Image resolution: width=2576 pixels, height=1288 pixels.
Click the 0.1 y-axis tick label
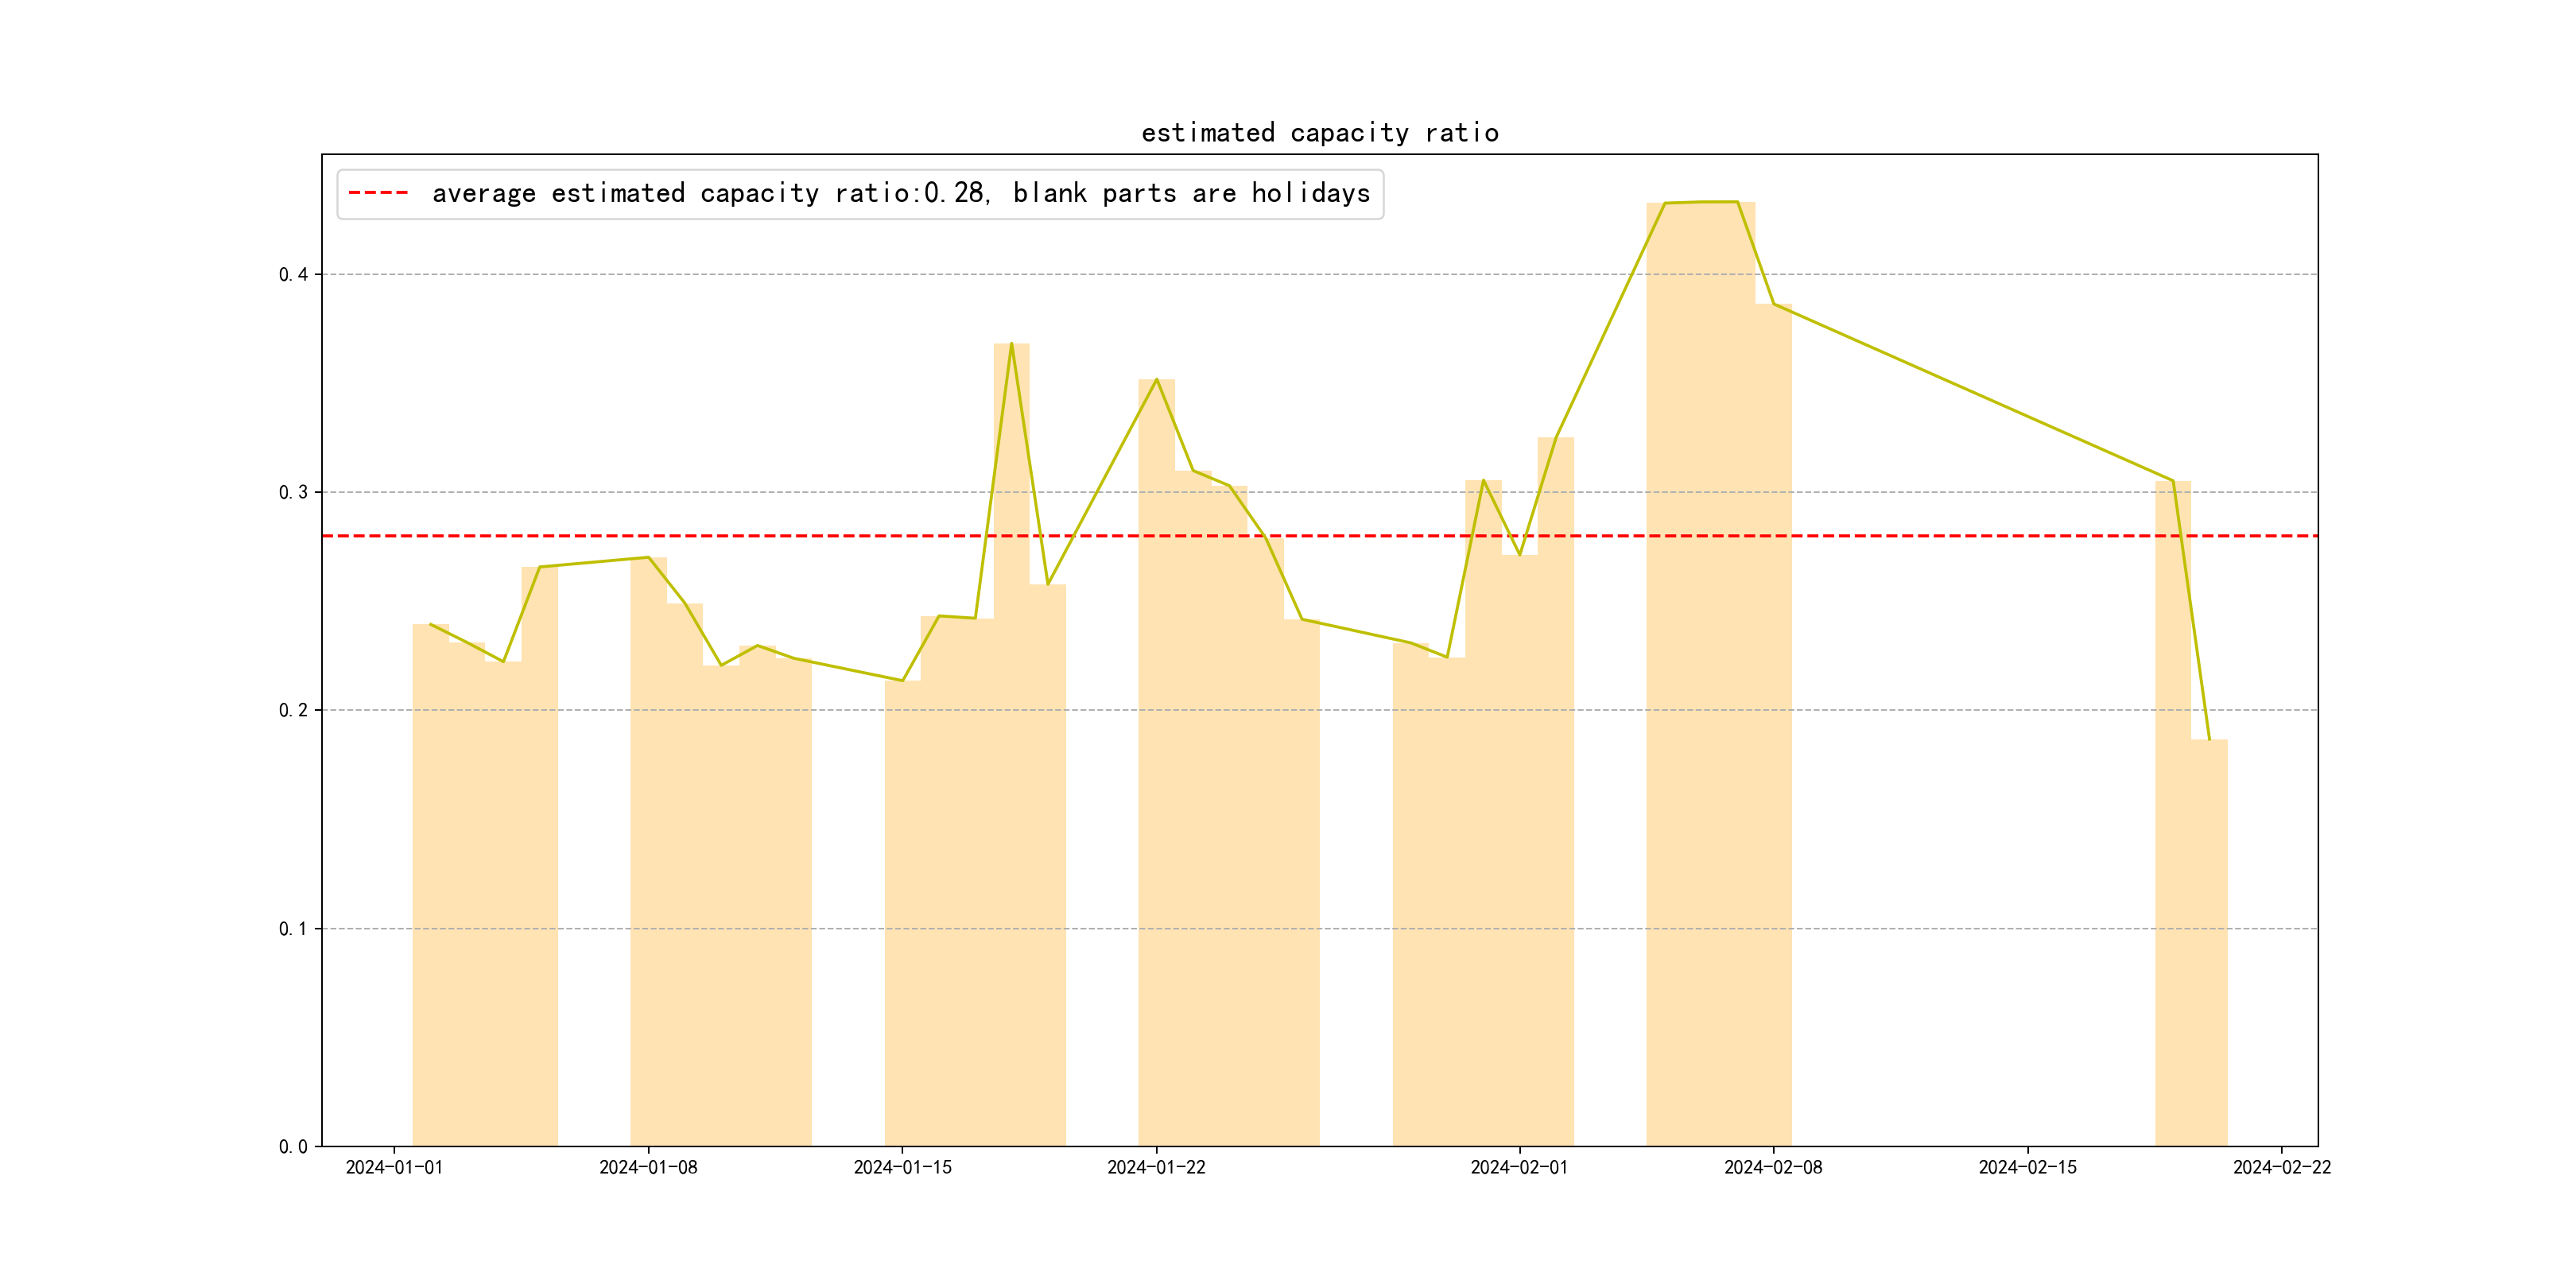pos(293,928)
